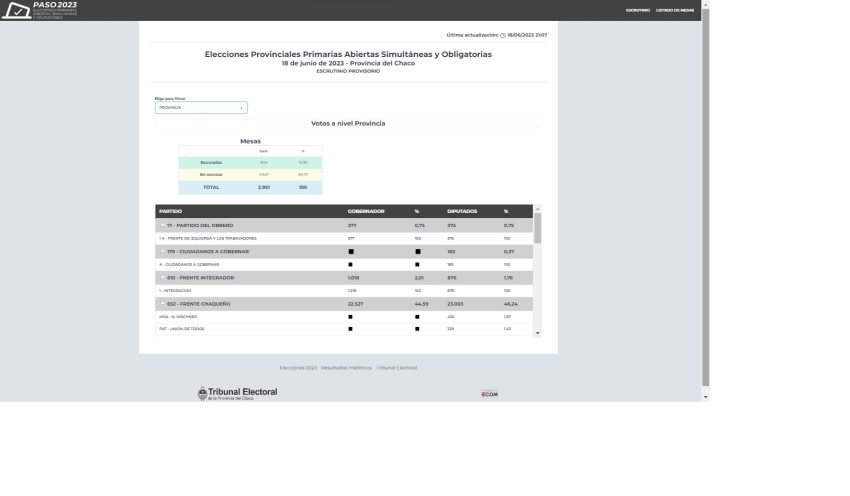The image size is (850, 496).
Task: Open Listado de Mesas in top navigation
Action: pos(674,10)
